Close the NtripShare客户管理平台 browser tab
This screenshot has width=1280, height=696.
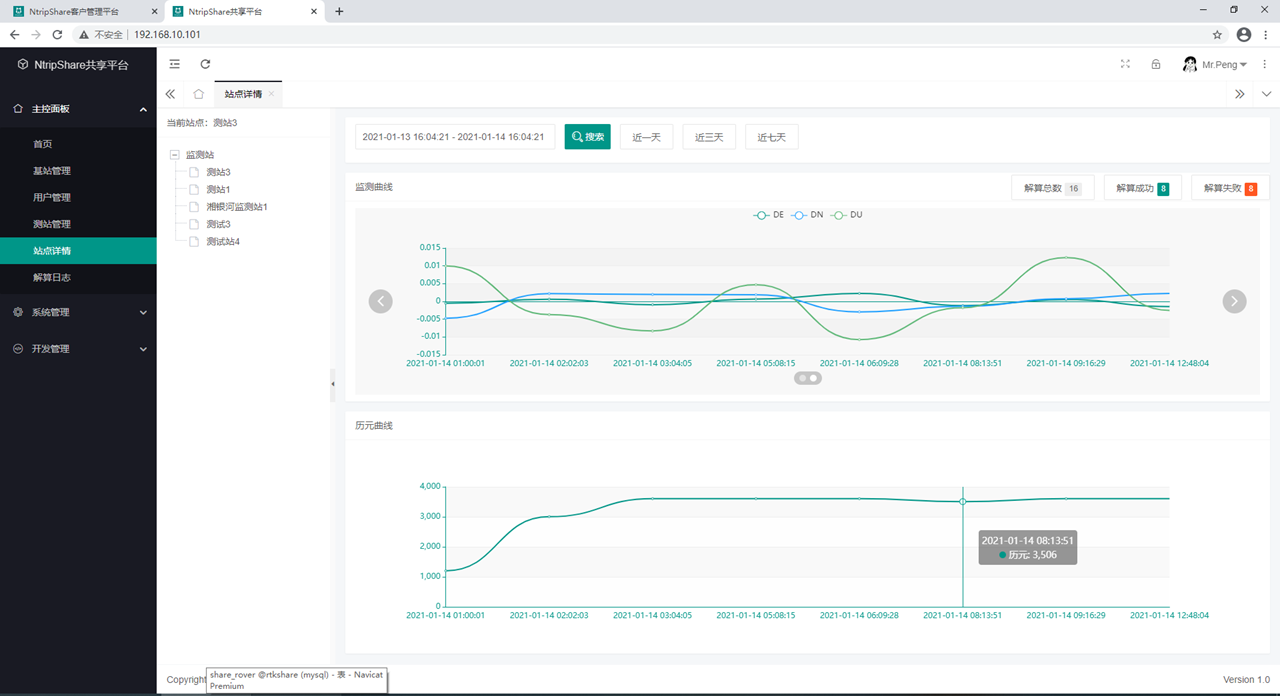click(x=152, y=11)
